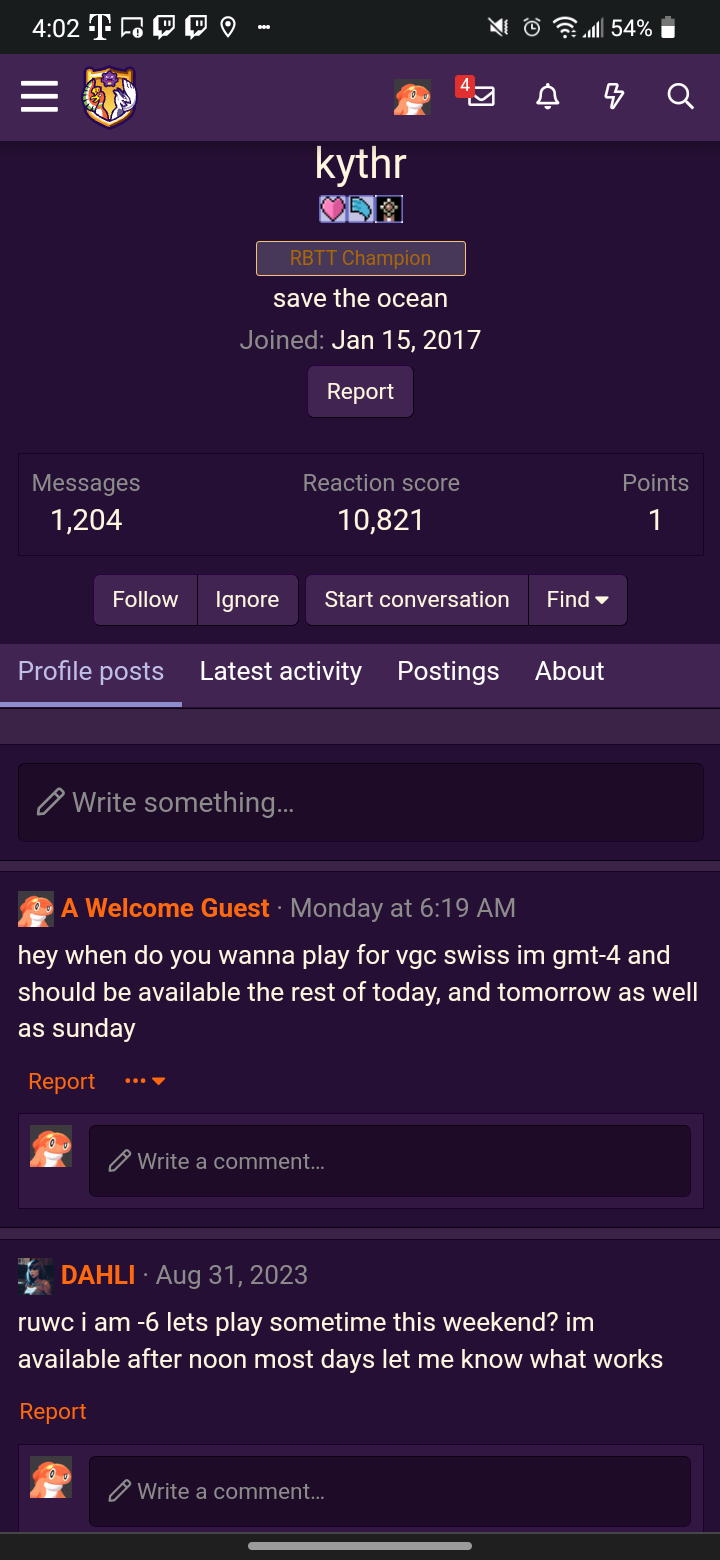This screenshot has height=1560, width=720.
Task: Open your account avatar in header
Action: click(x=412, y=97)
